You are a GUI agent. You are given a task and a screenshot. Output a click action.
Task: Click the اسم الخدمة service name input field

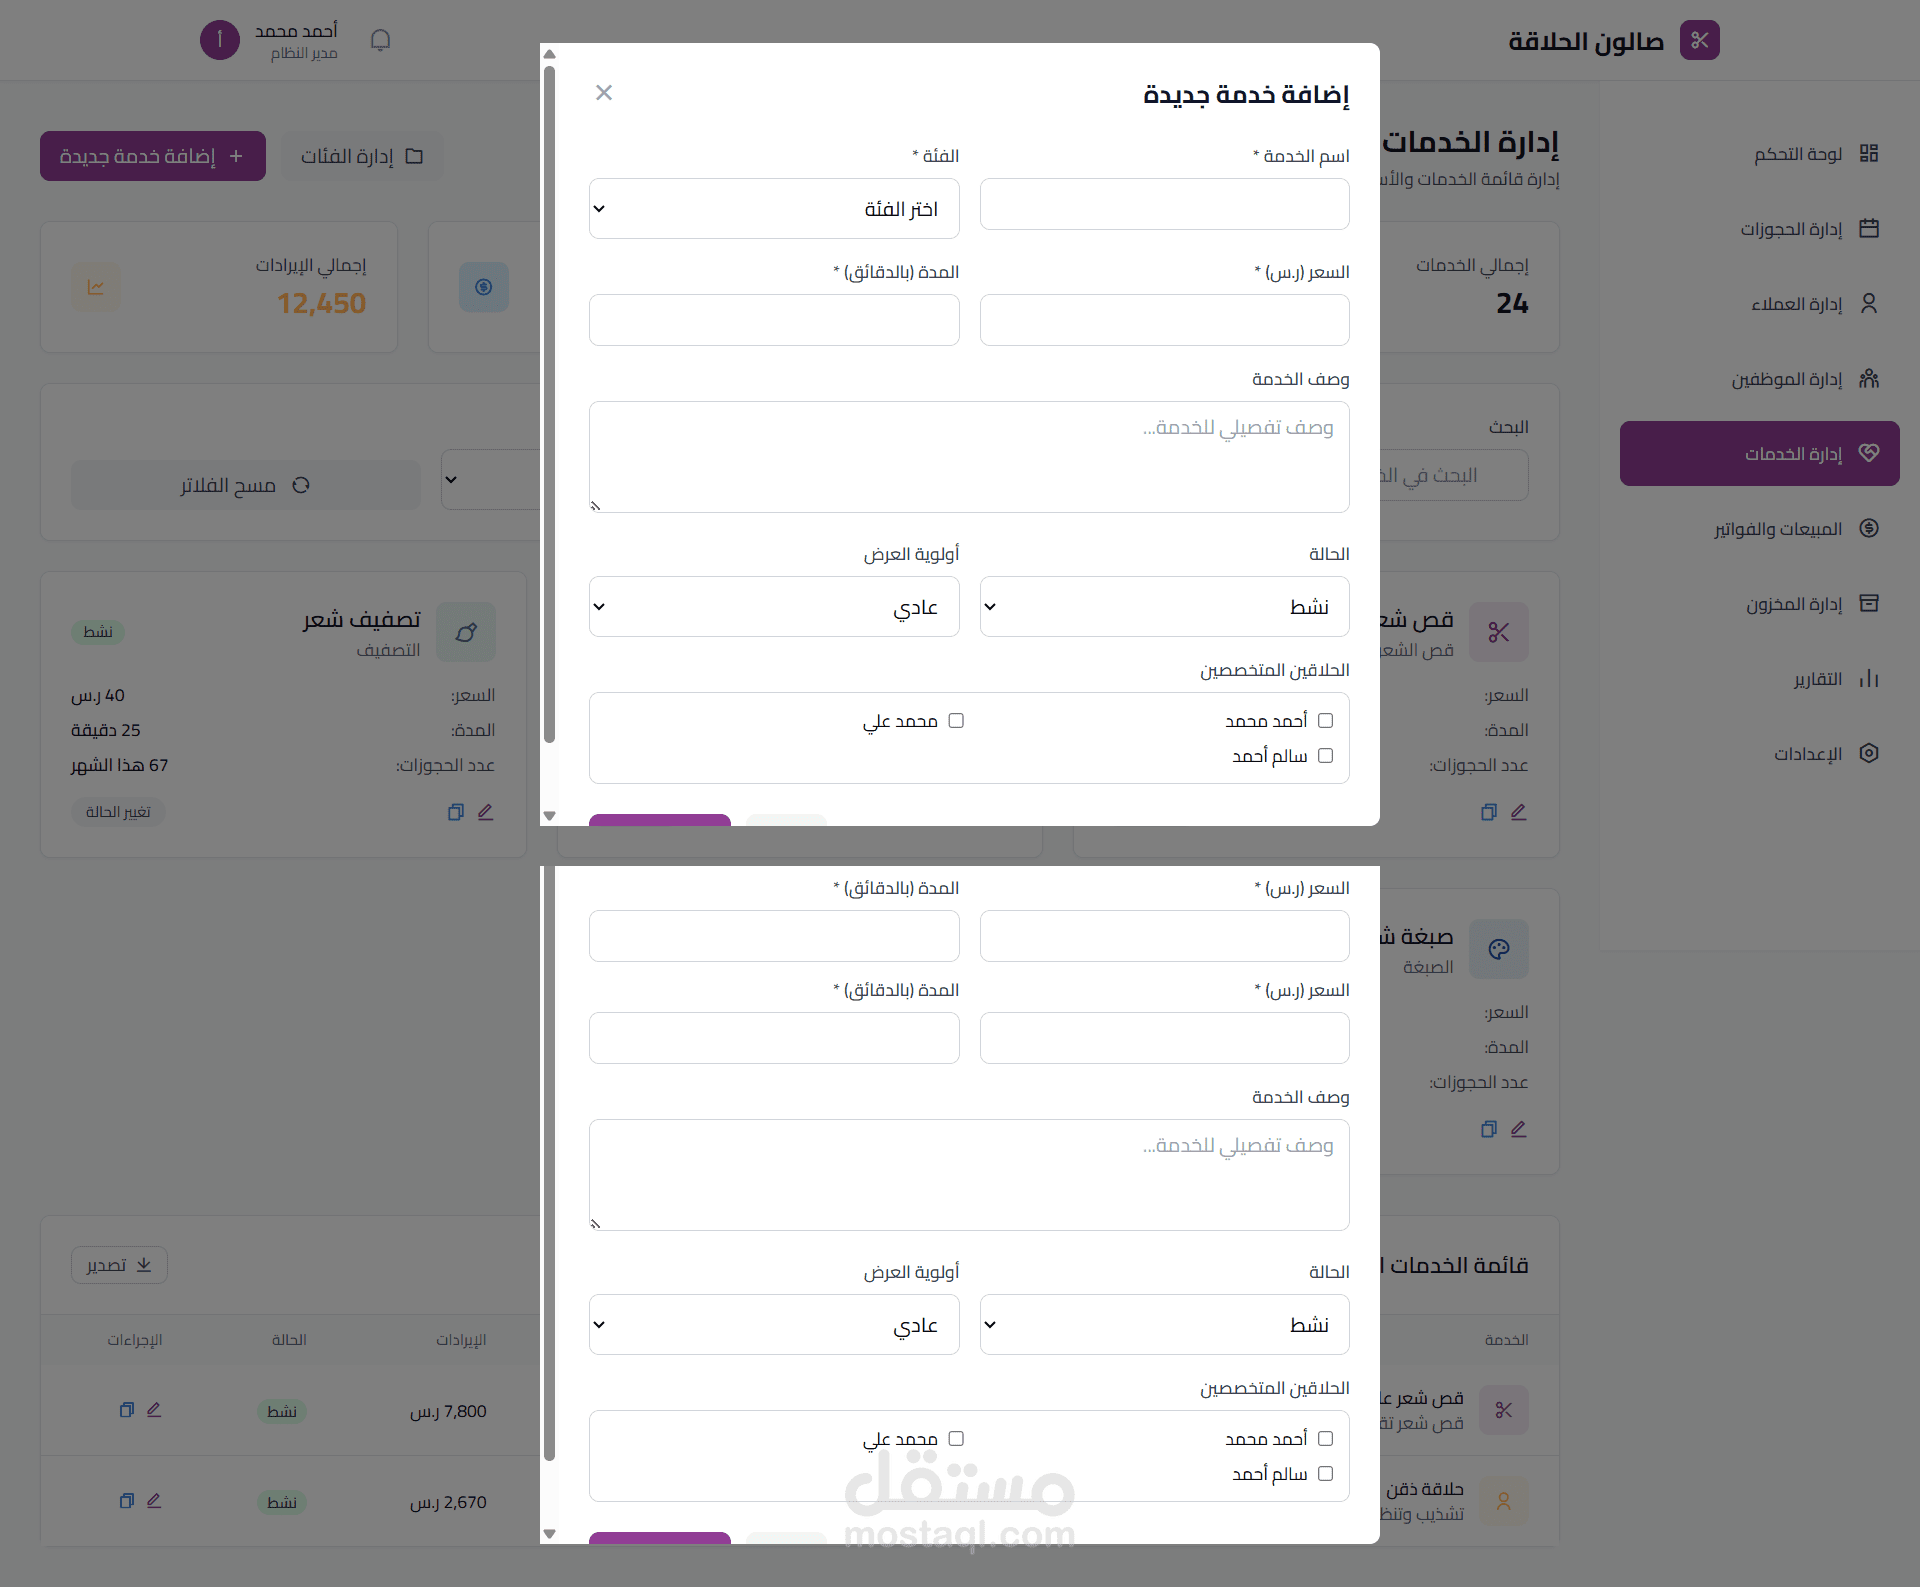point(1165,204)
